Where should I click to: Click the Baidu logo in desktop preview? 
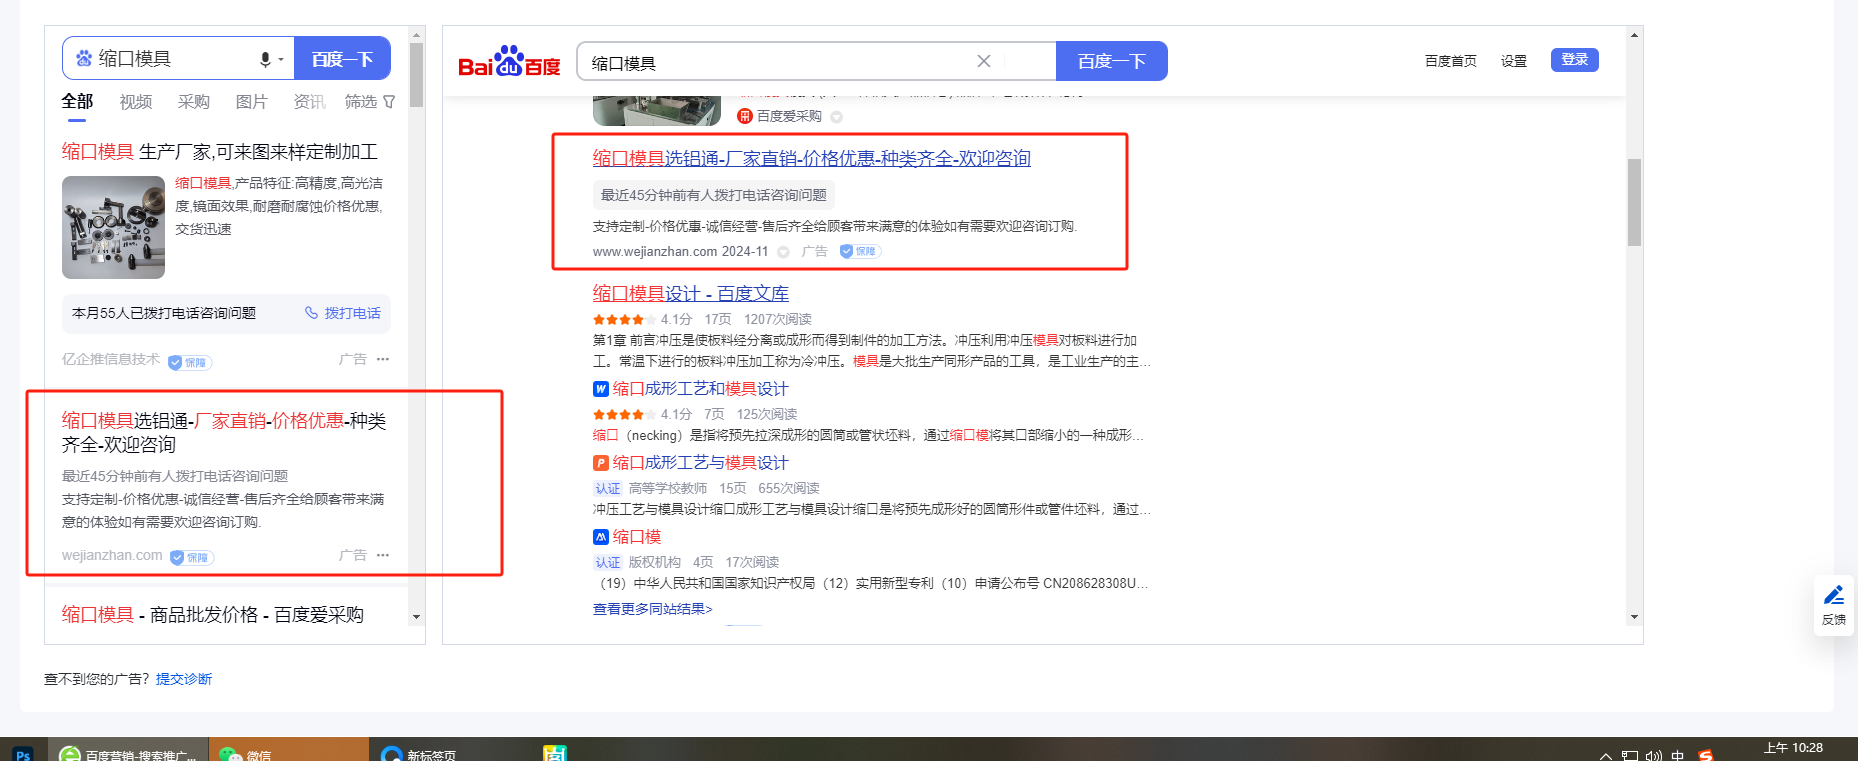[509, 61]
